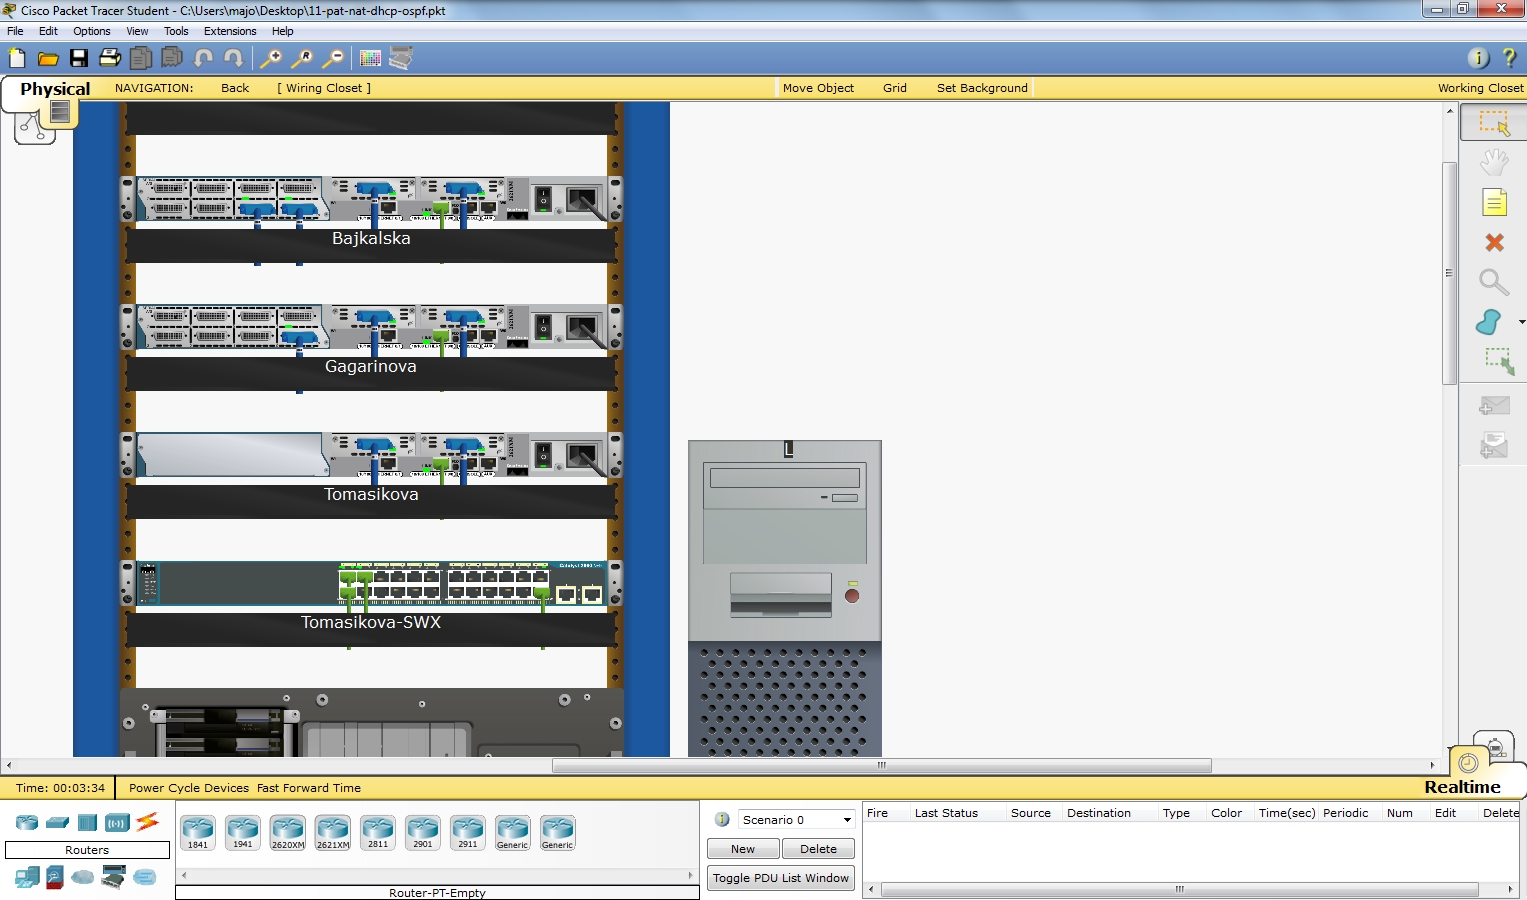Open the Custom Devices Dialog icon
1527x900 pixels.
pyautogui.click(x=401, y=58)
